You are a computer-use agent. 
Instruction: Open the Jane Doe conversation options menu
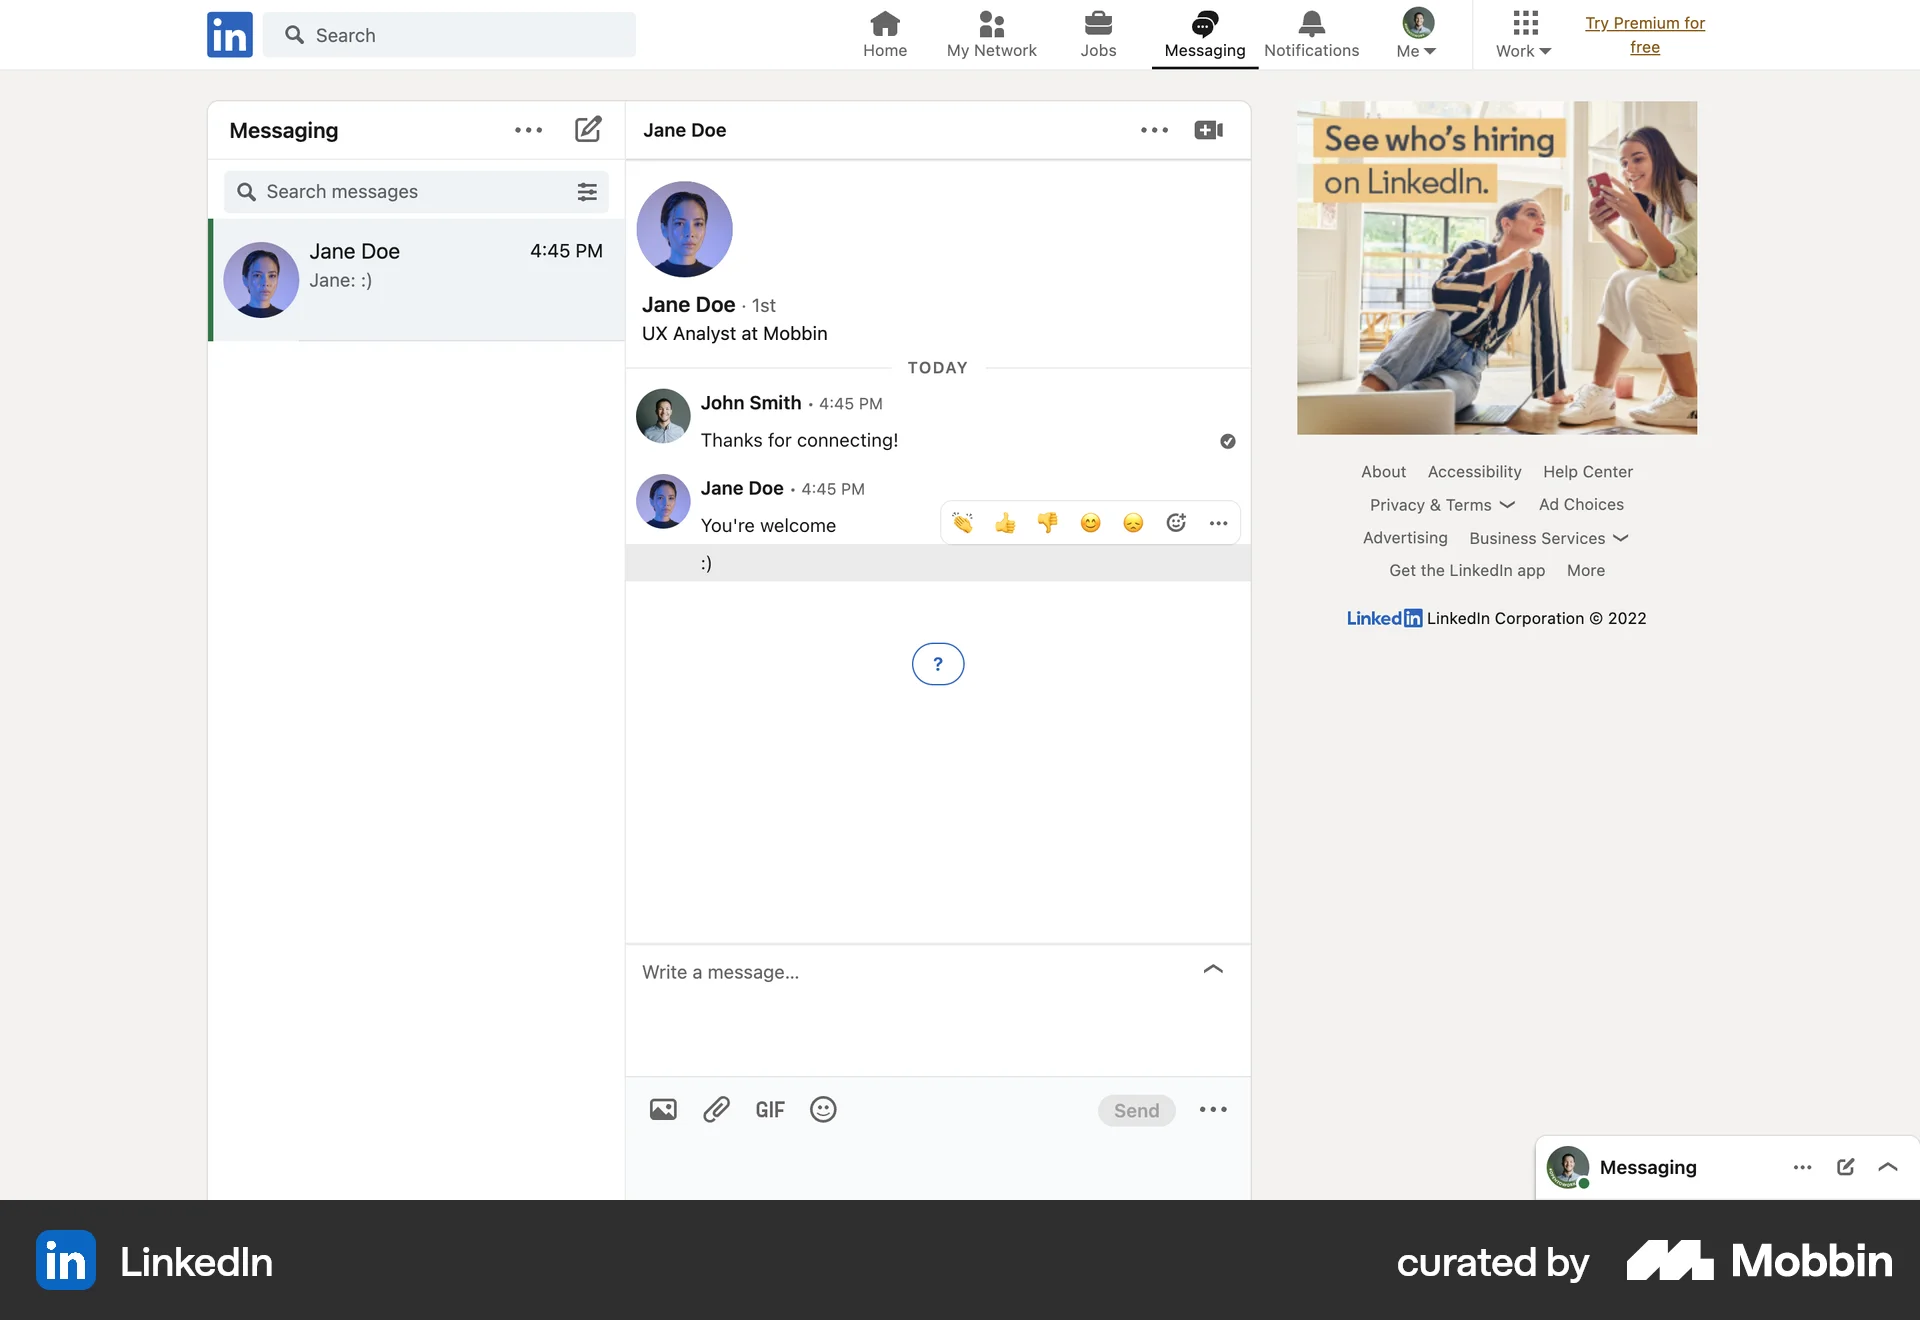tap(1155, 129)
